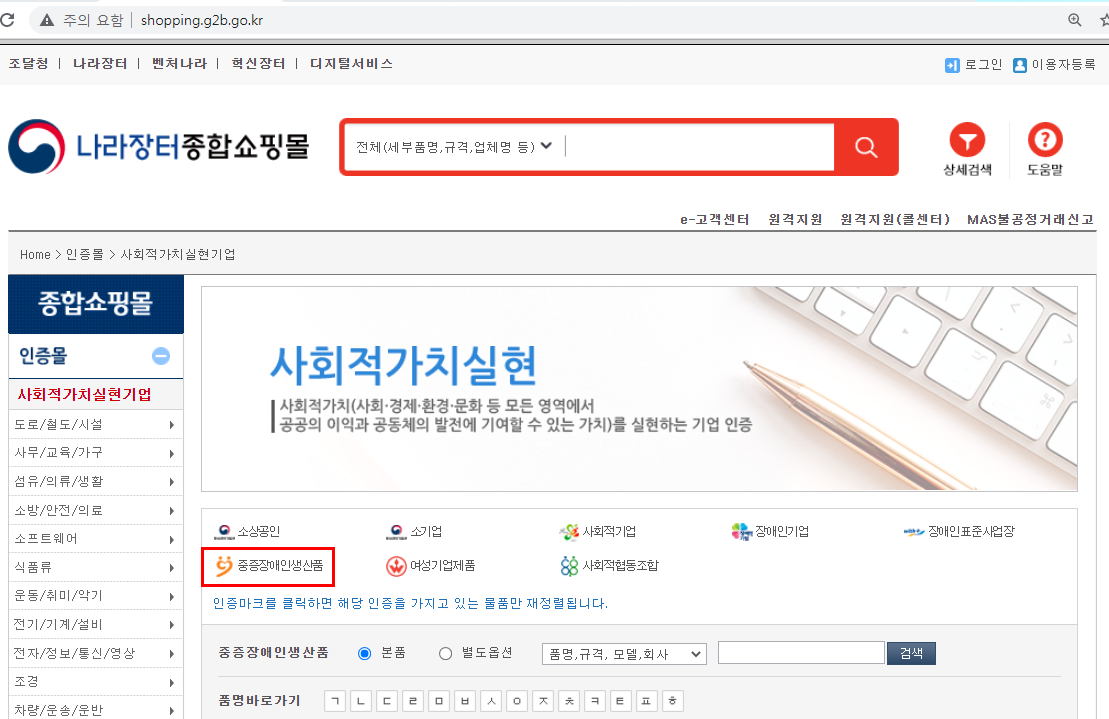Jump to items starting with ㄹ
Screen dimensions: 1109x719
pos(413,701)
